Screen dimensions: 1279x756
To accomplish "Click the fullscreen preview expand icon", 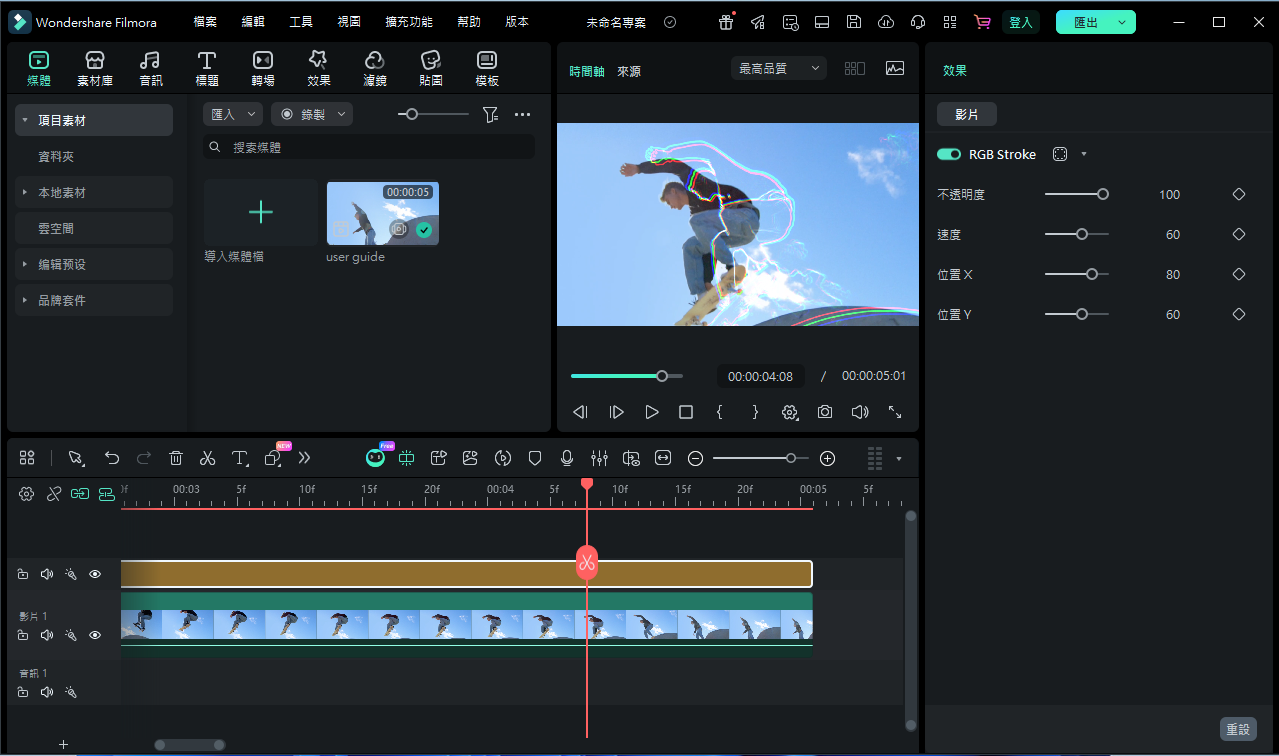I will pyautogui.click(x=895, y=412).
